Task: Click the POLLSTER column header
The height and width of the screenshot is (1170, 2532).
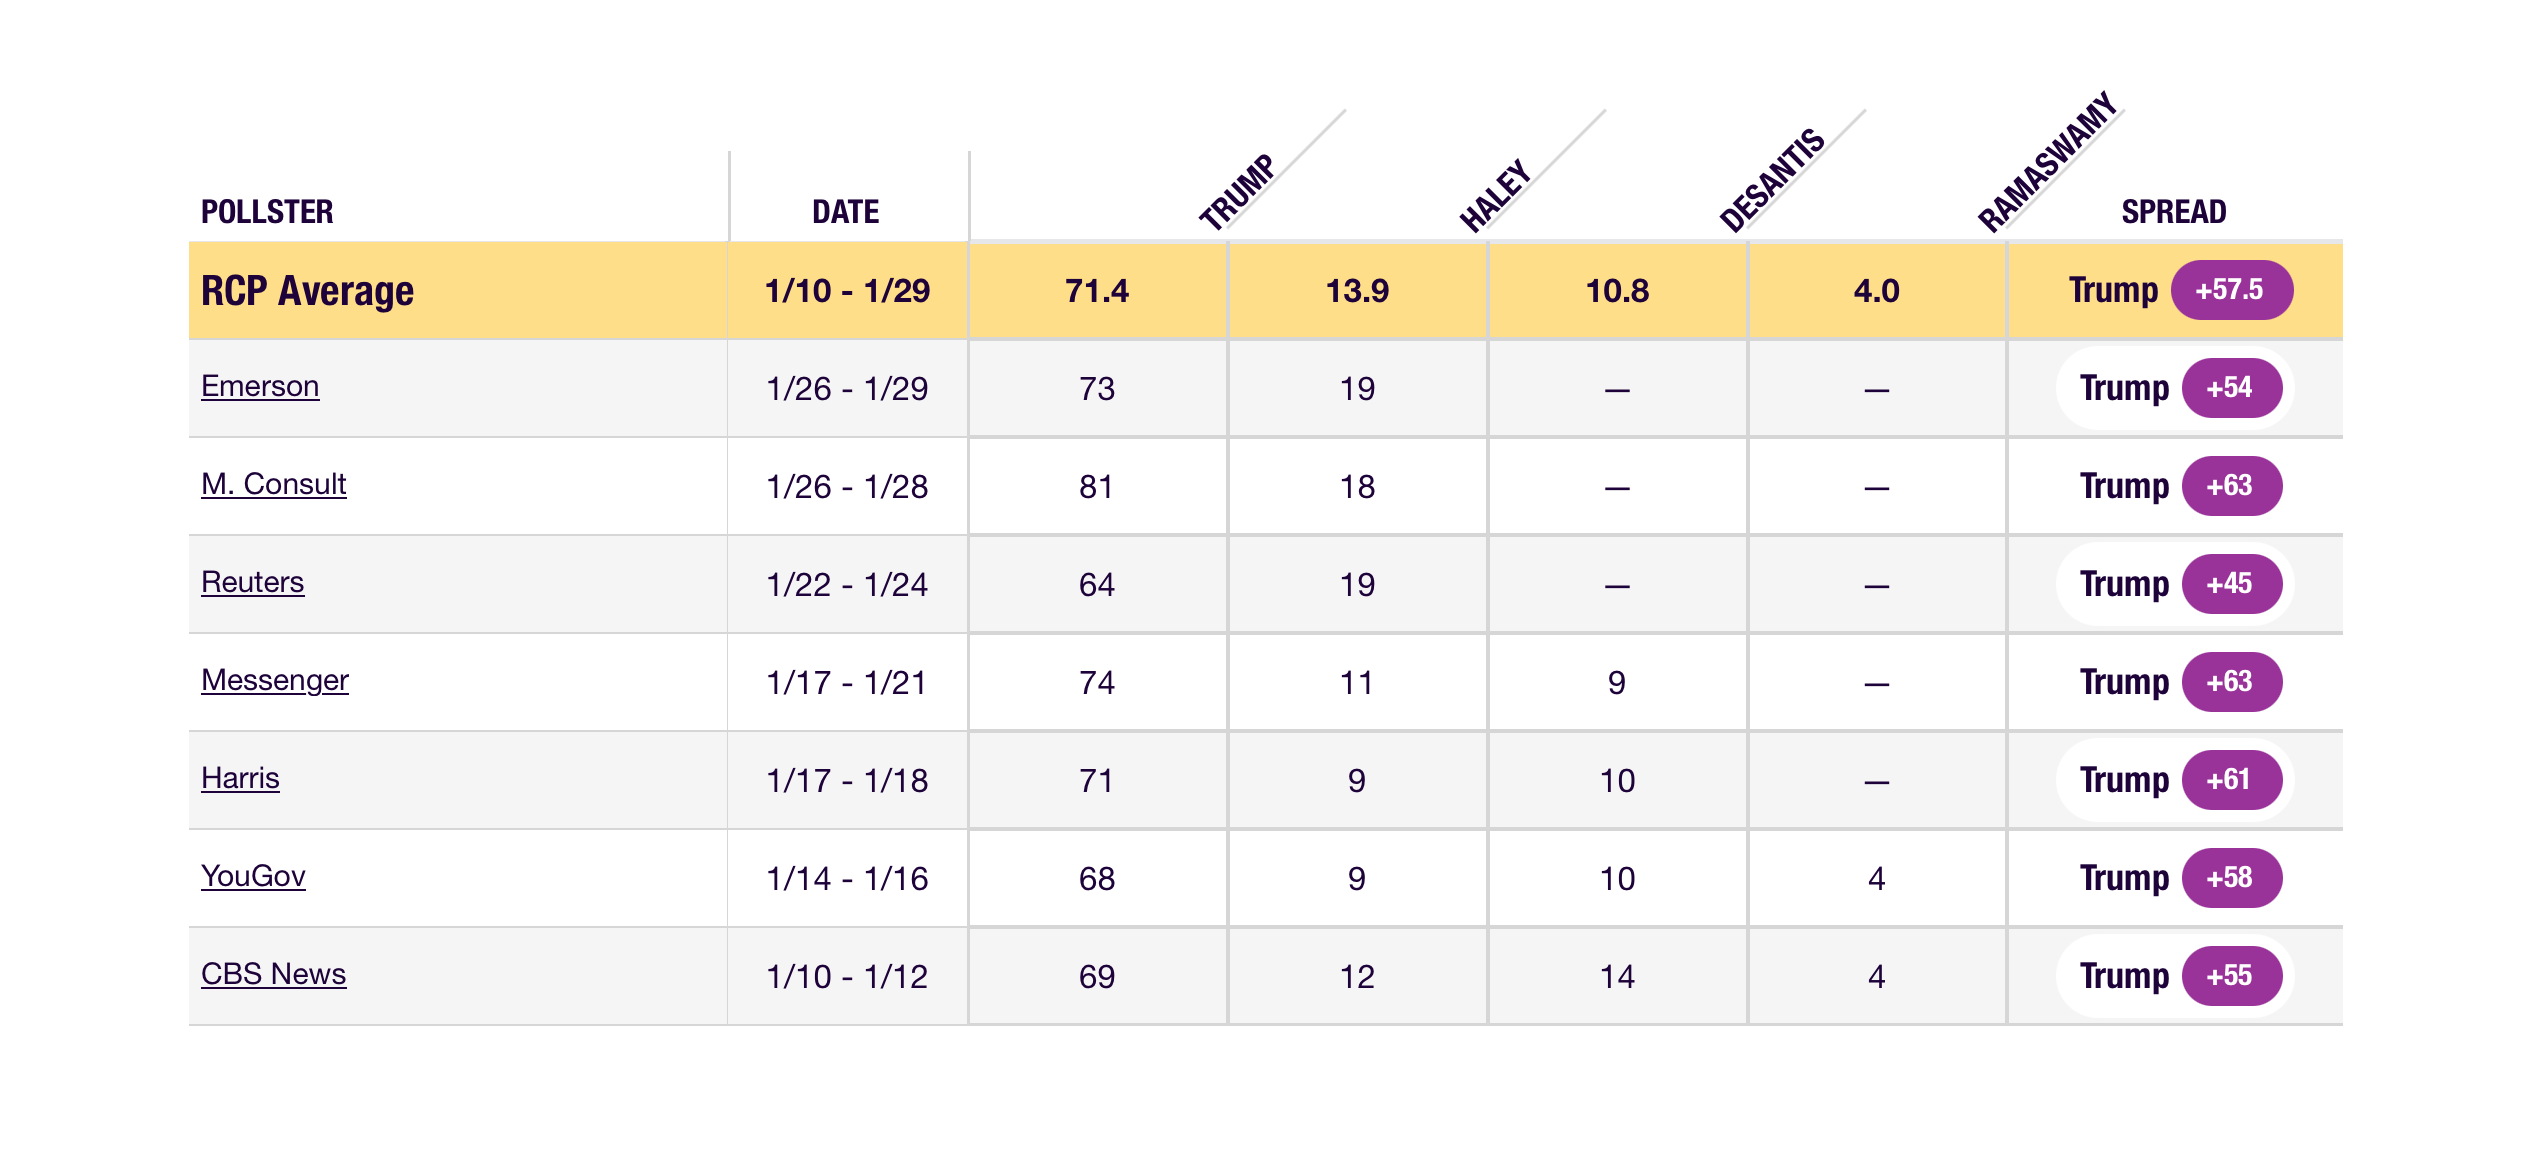Action: click(267, 212)
